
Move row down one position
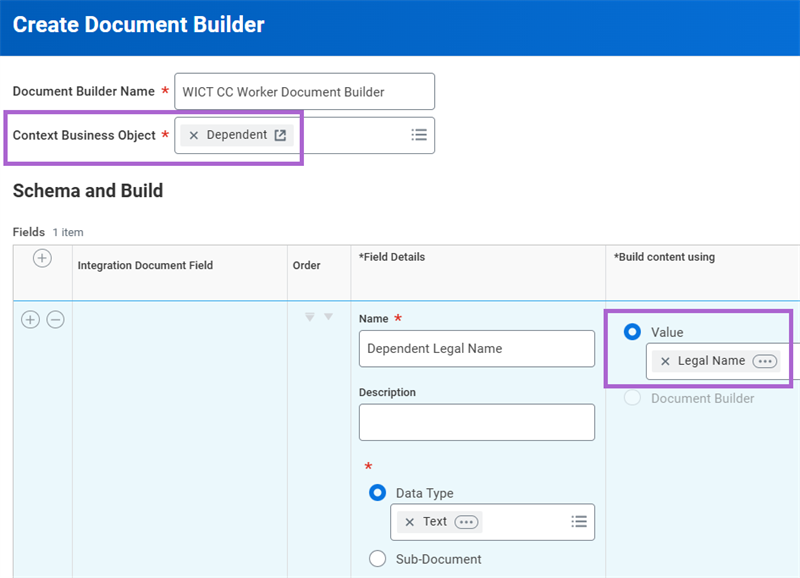pyautogui.click(x=329, y=317)
